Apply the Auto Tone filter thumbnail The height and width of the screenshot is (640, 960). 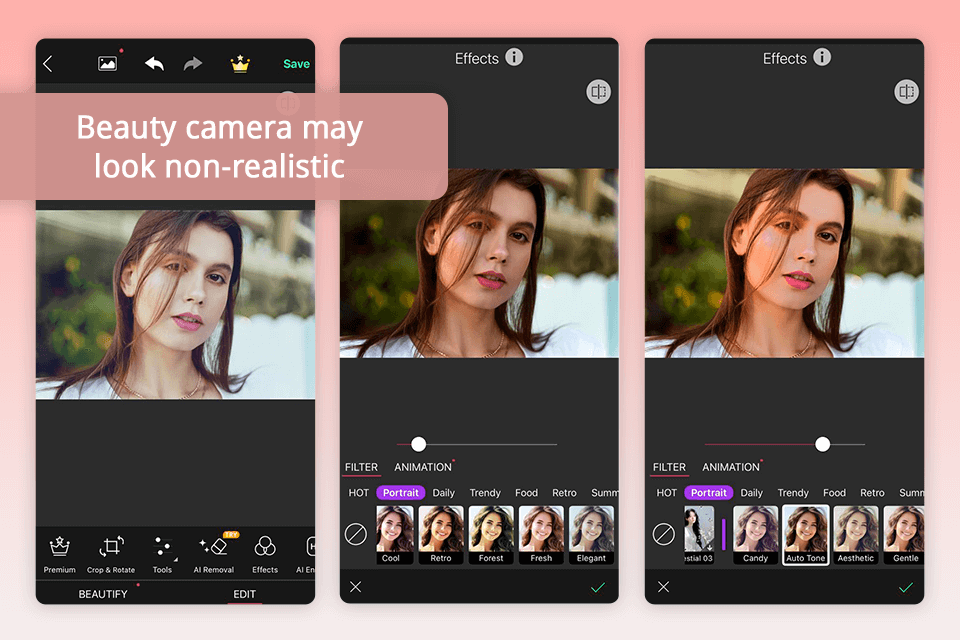tap(806, 535)
